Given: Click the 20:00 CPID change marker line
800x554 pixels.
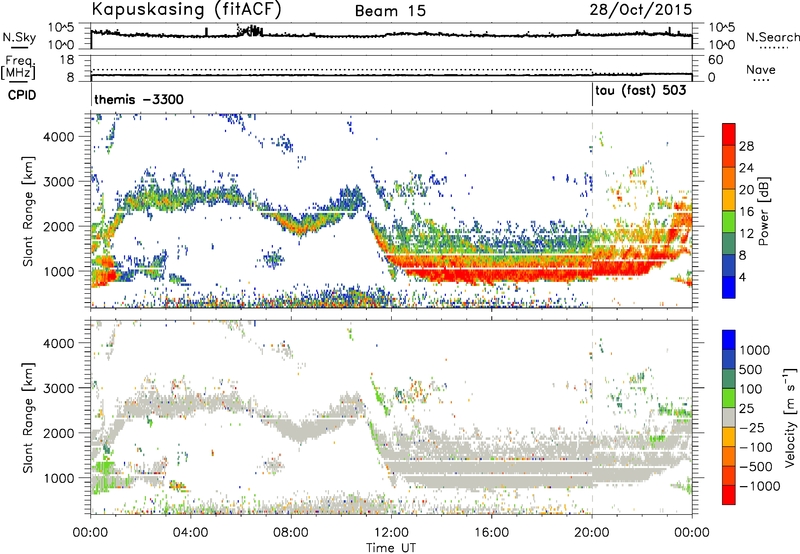Looking at the screenshot, I should tap(592, 95).
